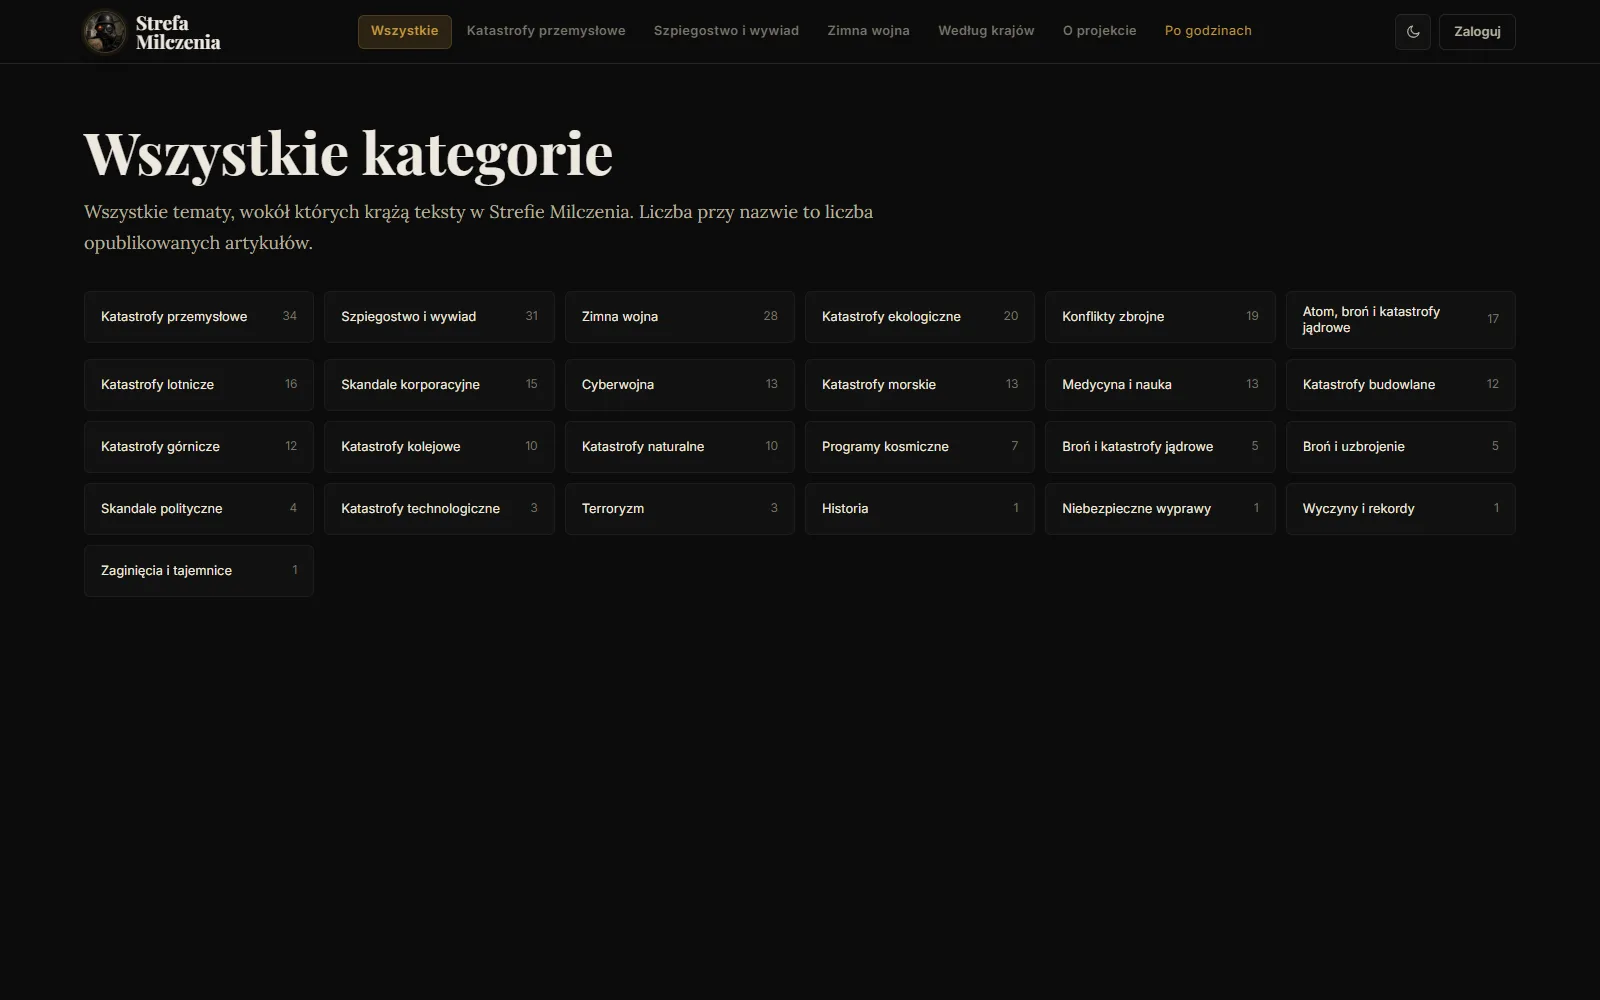Click the Wszystkie kategorie page heading
Screen dimensions: 1600x1000
point(348,154)
